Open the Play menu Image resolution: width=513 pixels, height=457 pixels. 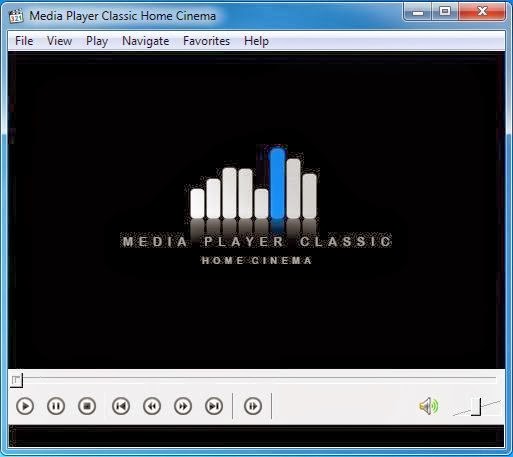click(97, 41)
